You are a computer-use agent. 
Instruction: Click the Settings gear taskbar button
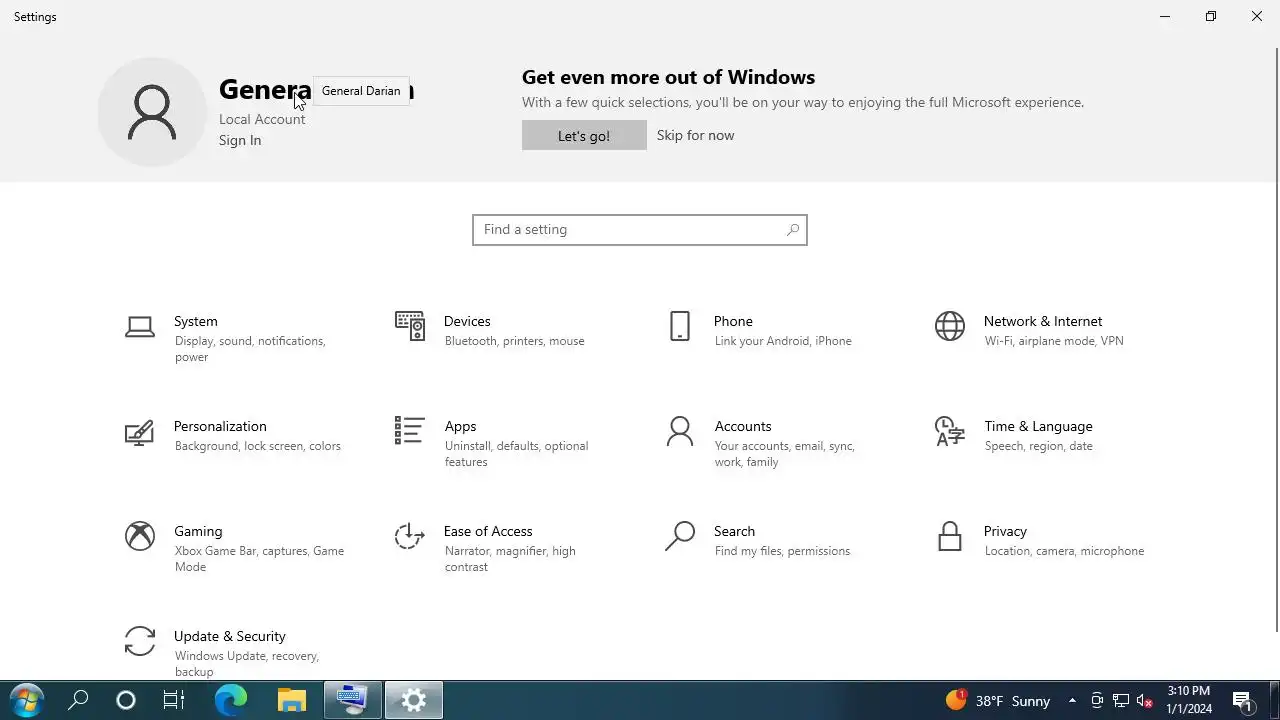413,700
